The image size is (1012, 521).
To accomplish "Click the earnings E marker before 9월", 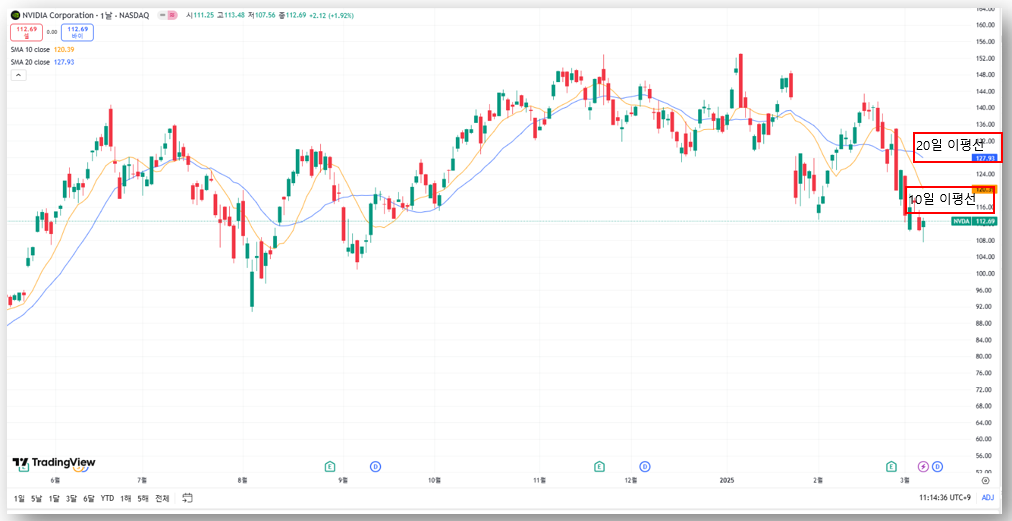I will point(330,466).
